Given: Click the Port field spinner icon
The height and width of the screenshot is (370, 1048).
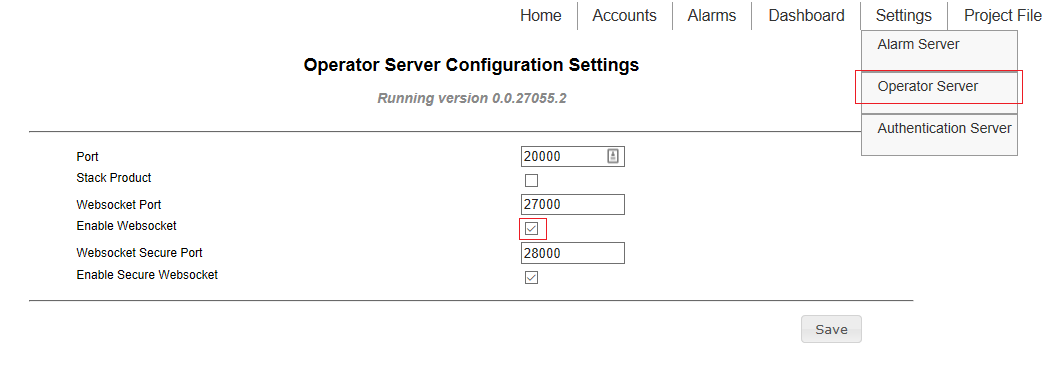Looking at the screenshot, I should tap(613, 156).
